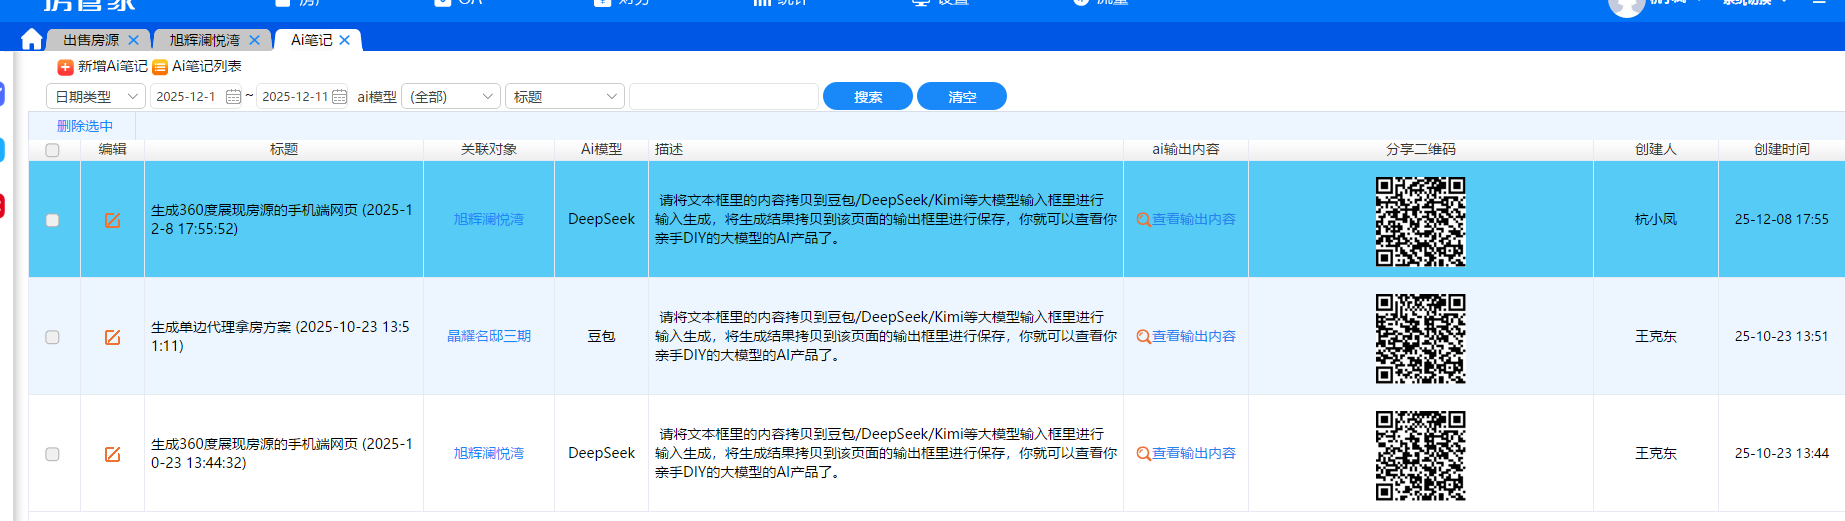Open the 晶耀名邸三期 linked object
The height and width of the screenshot is (521, 1845).
pyautogui.click(x=489, y=336)
